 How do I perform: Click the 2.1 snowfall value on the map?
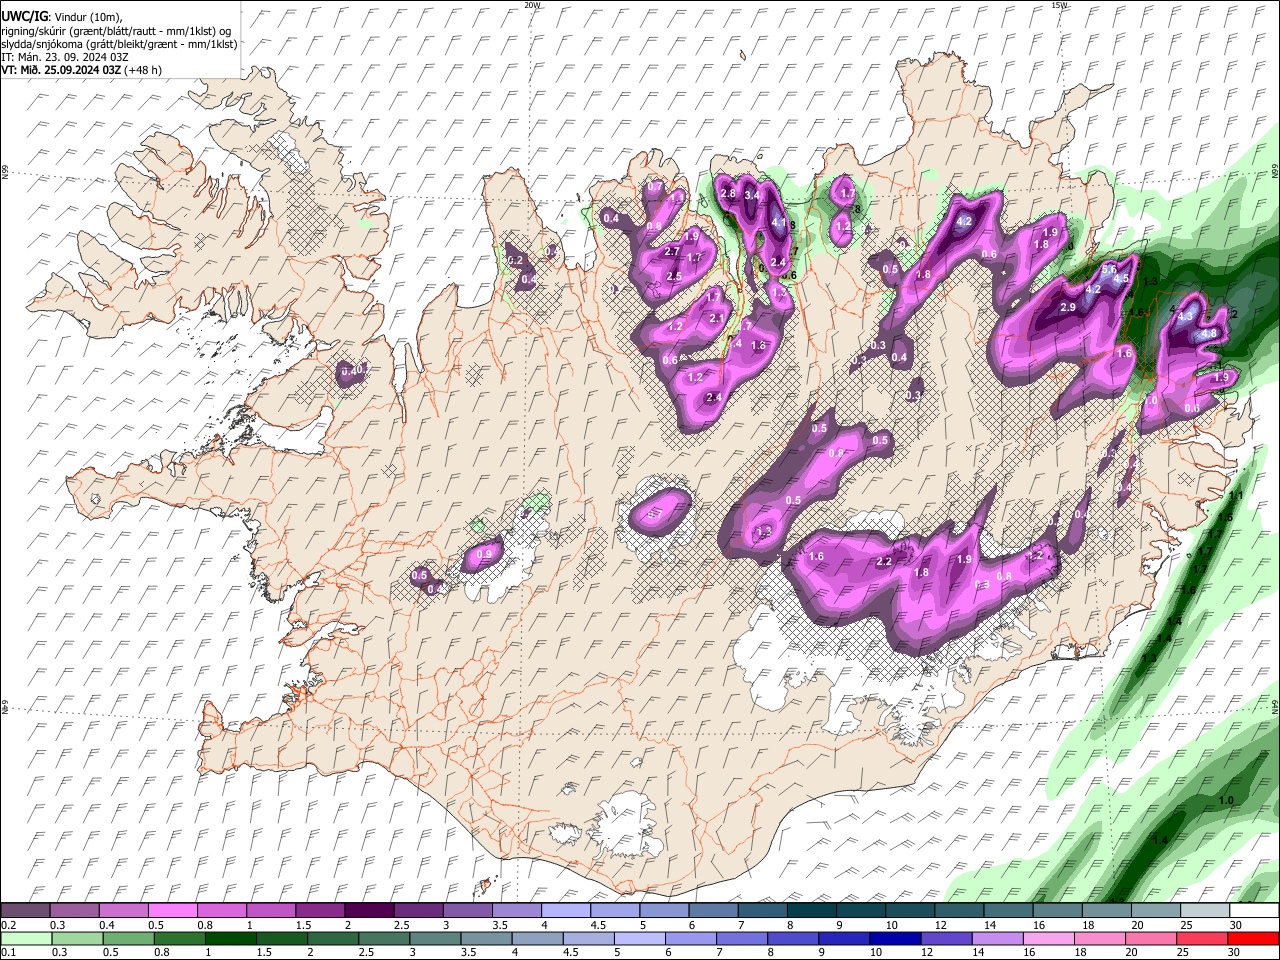click(716, 318)
